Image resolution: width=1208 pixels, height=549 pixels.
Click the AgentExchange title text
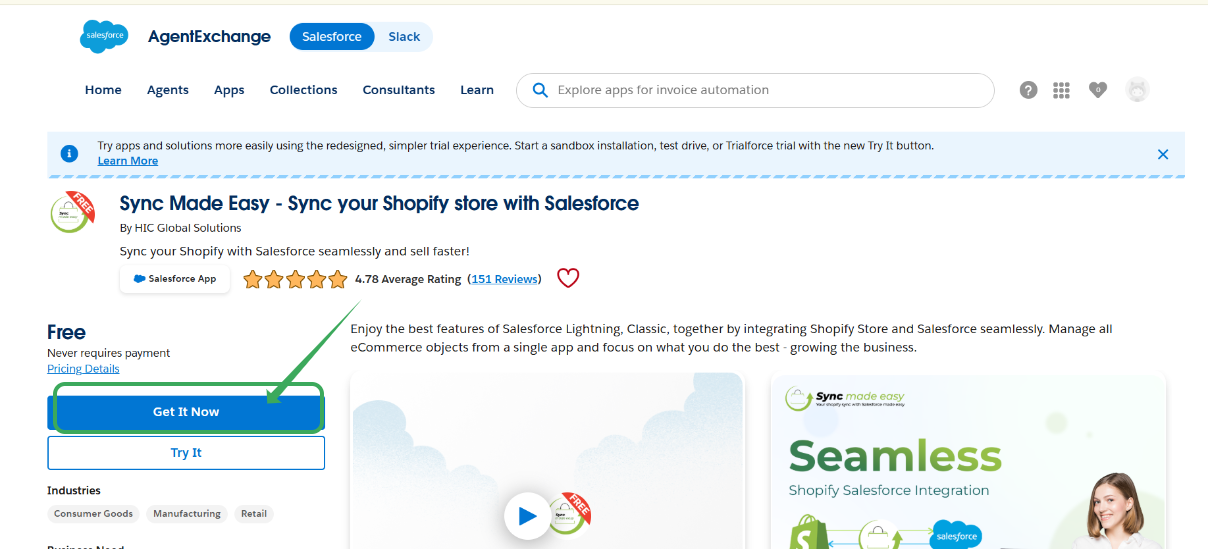209,37
